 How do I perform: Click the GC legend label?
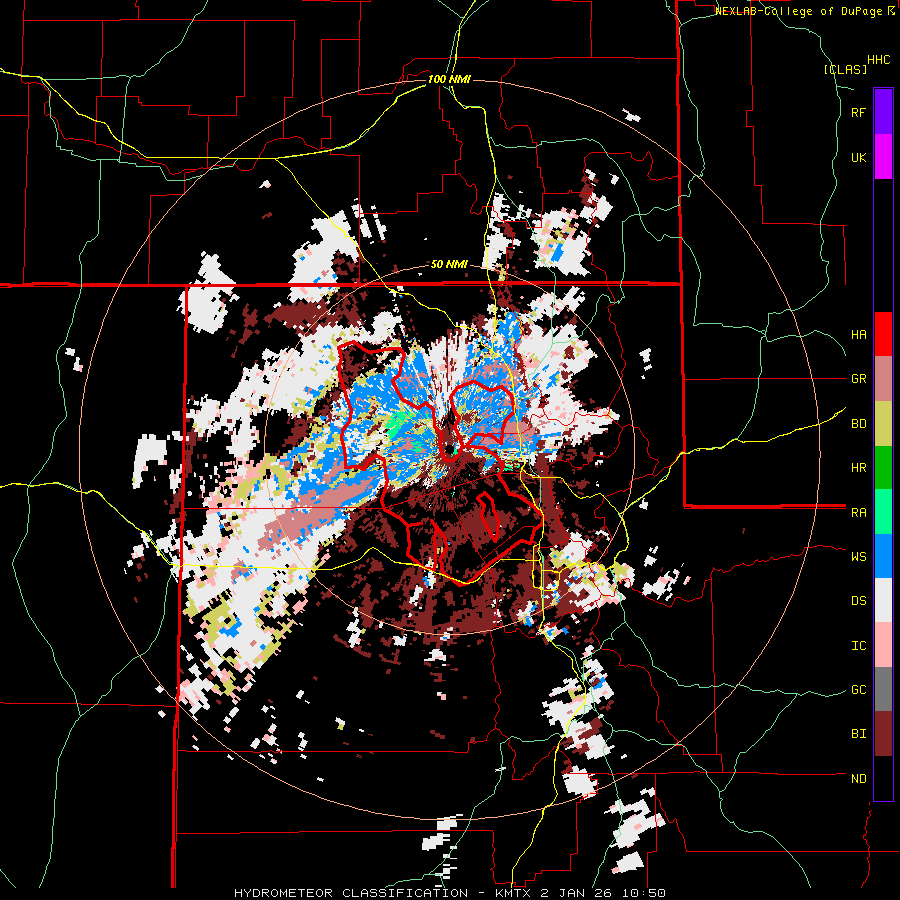(x=858, y=690)
